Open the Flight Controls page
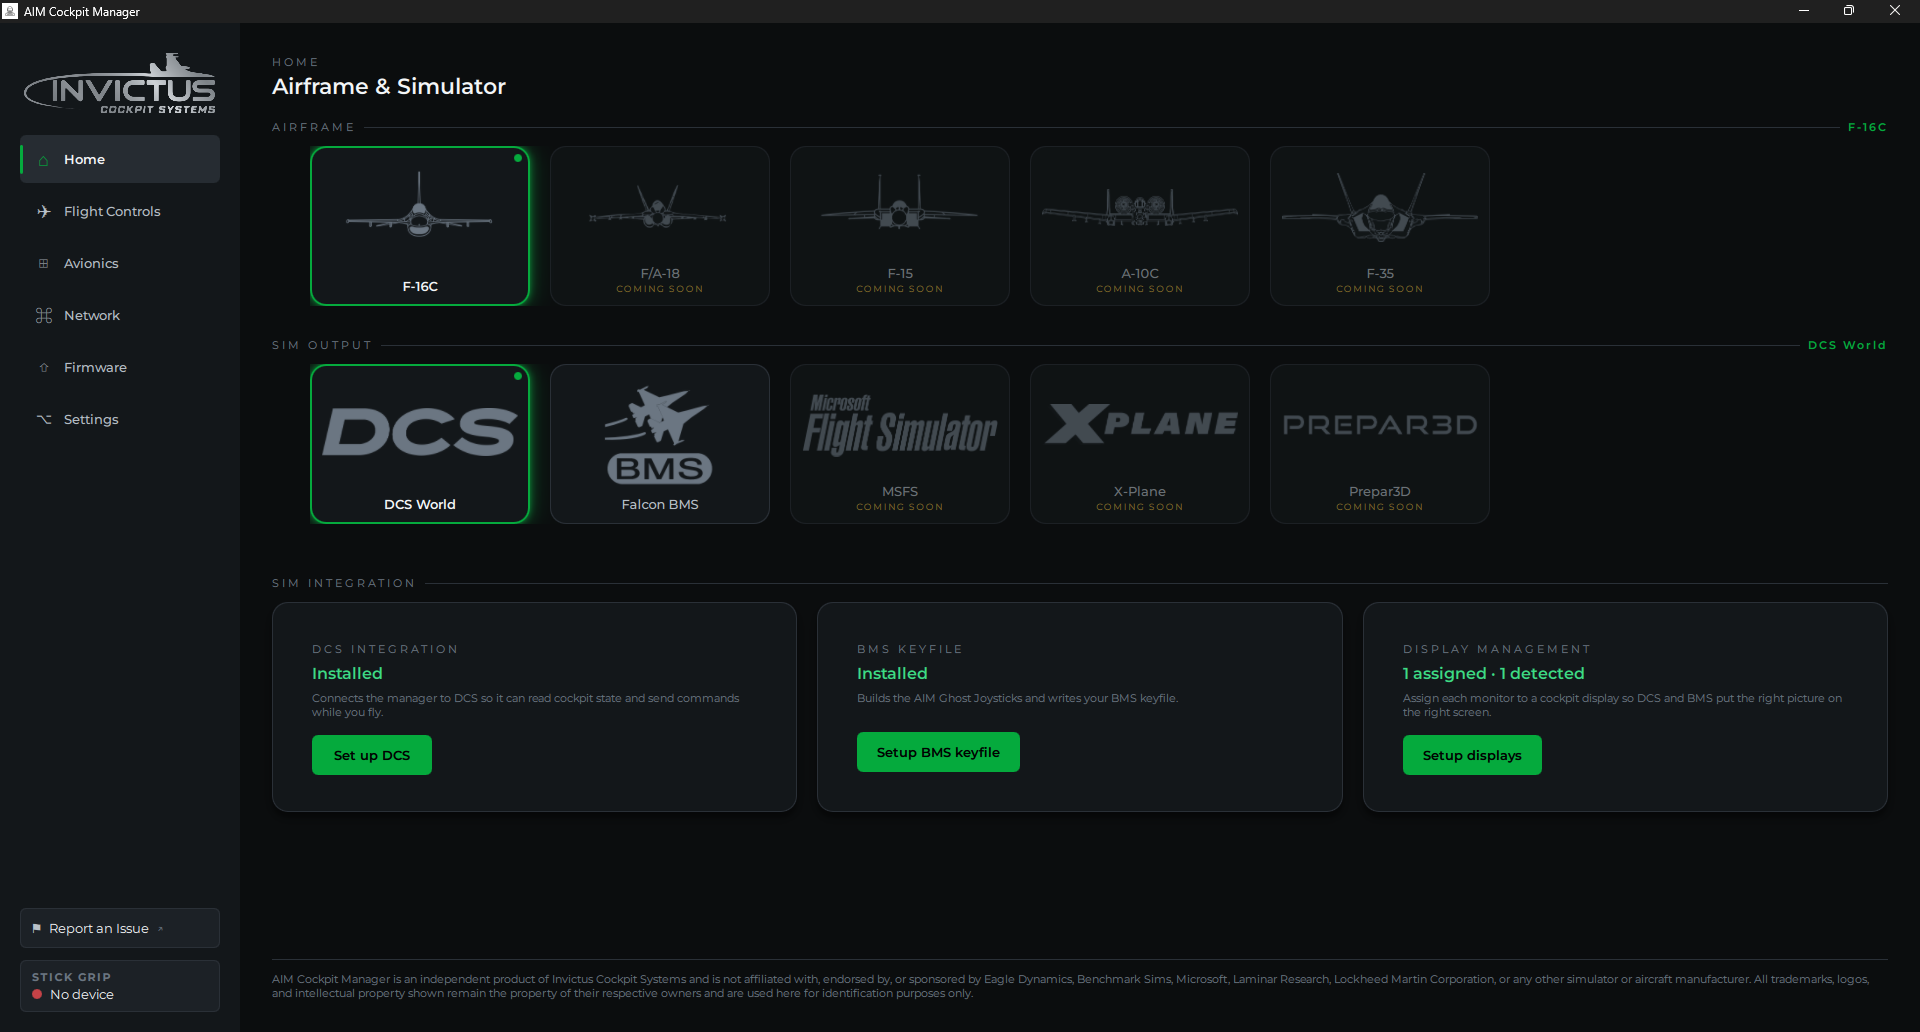Viewport: 1920px width, 1032px height. coord(120,211)
